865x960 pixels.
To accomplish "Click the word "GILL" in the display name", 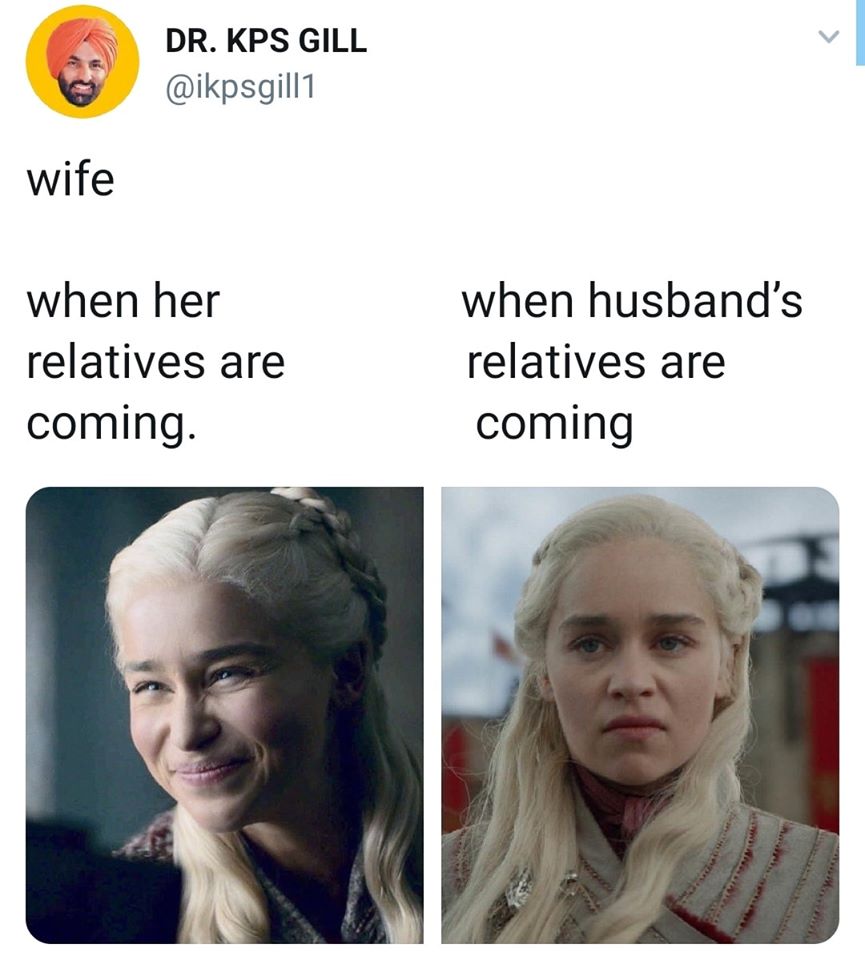I will coord(332,42).
